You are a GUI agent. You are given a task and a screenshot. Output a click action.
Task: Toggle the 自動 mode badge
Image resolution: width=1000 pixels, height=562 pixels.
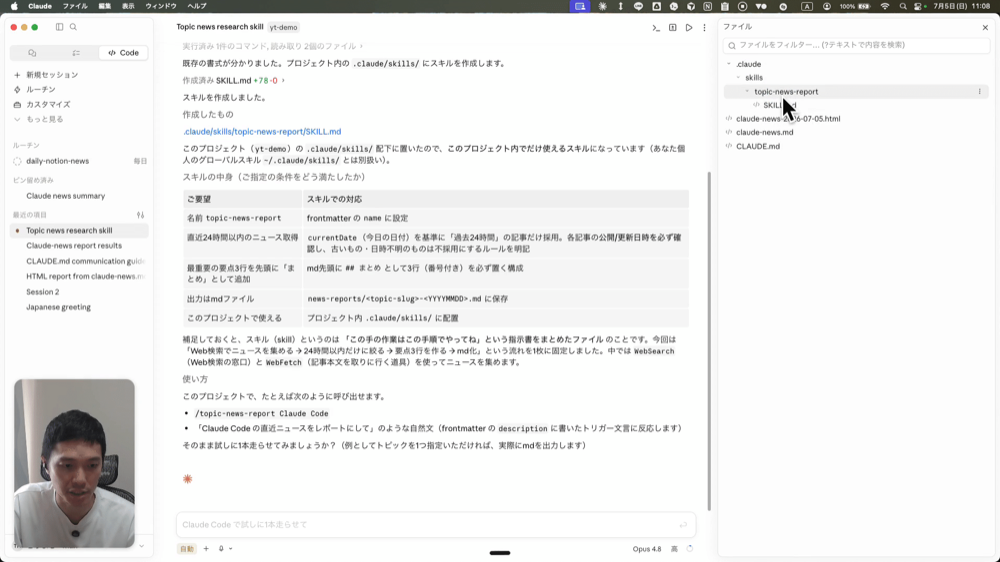(186, 549)
